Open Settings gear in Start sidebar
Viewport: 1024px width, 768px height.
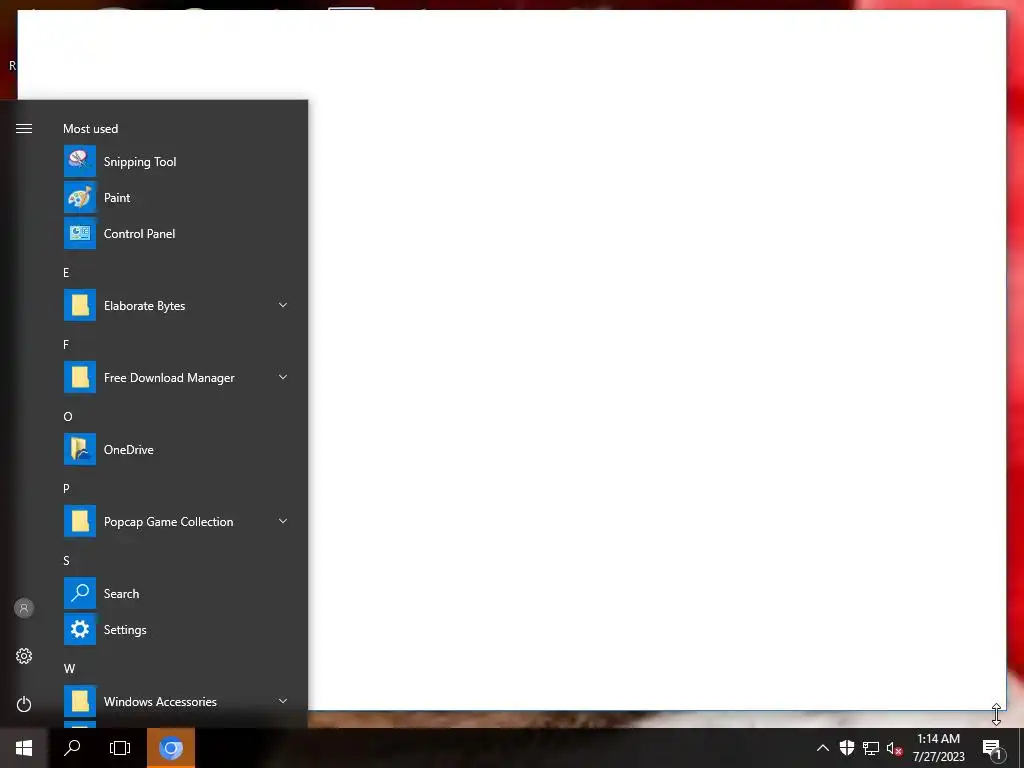pyautogui.click(x=24, y=656)
